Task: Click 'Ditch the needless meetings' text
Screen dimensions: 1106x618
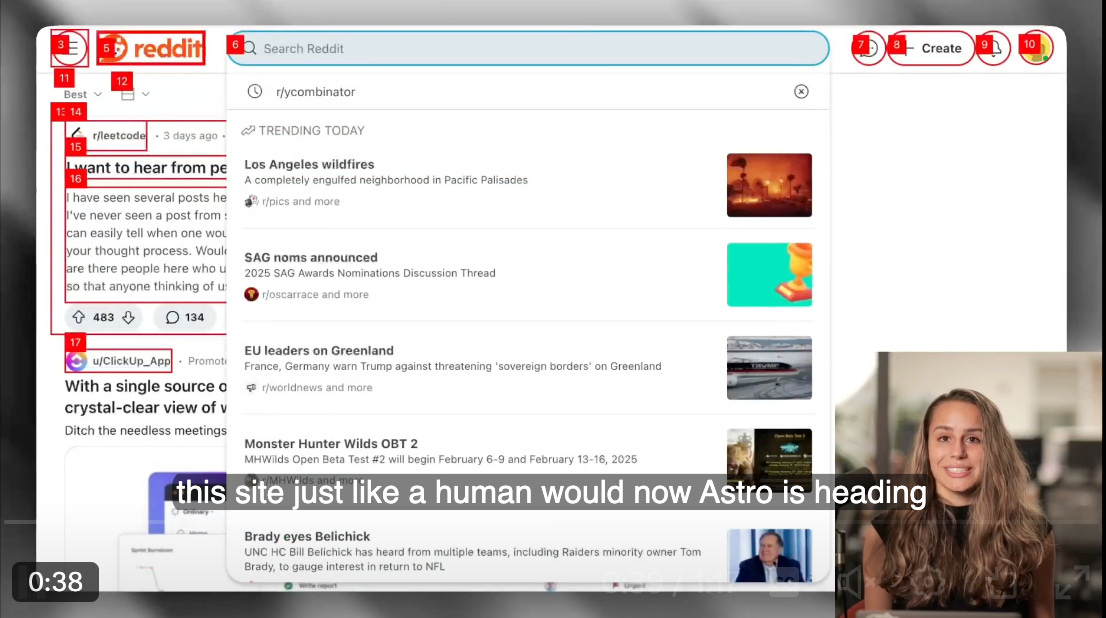Action: point(146,430)
